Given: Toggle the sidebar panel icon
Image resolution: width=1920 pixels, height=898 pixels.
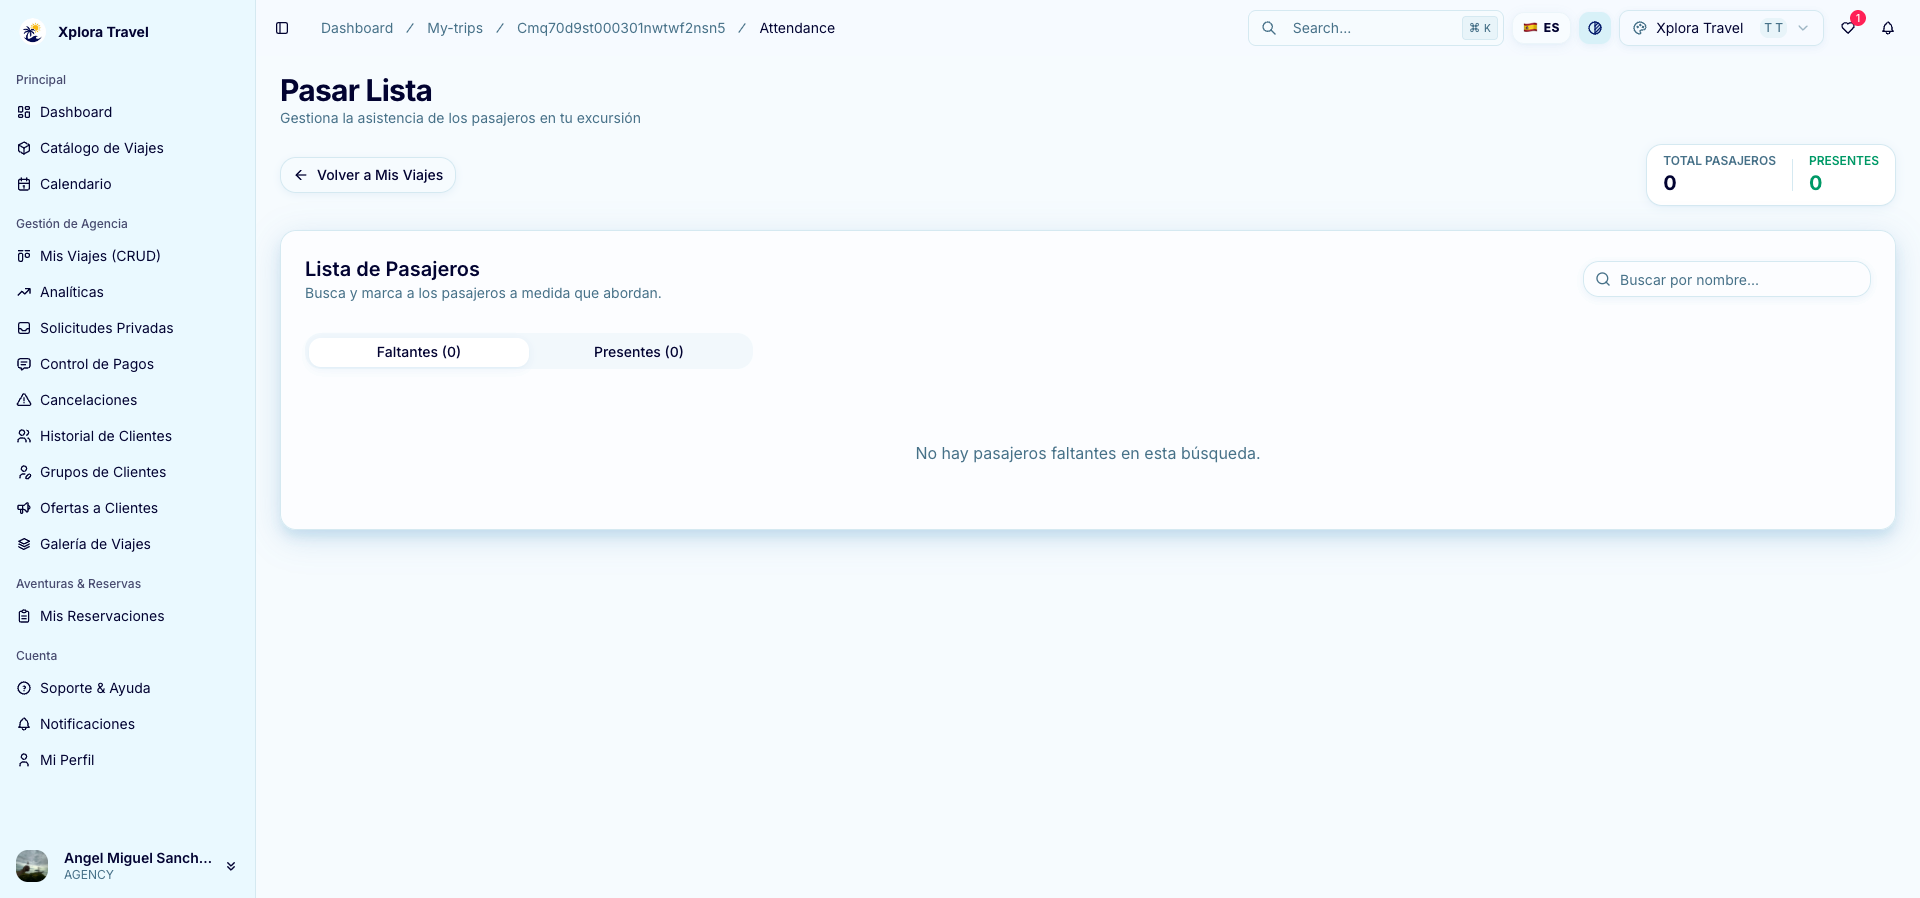Looking at the screenshot, I should pyautogui.click(x=282, y=28).
